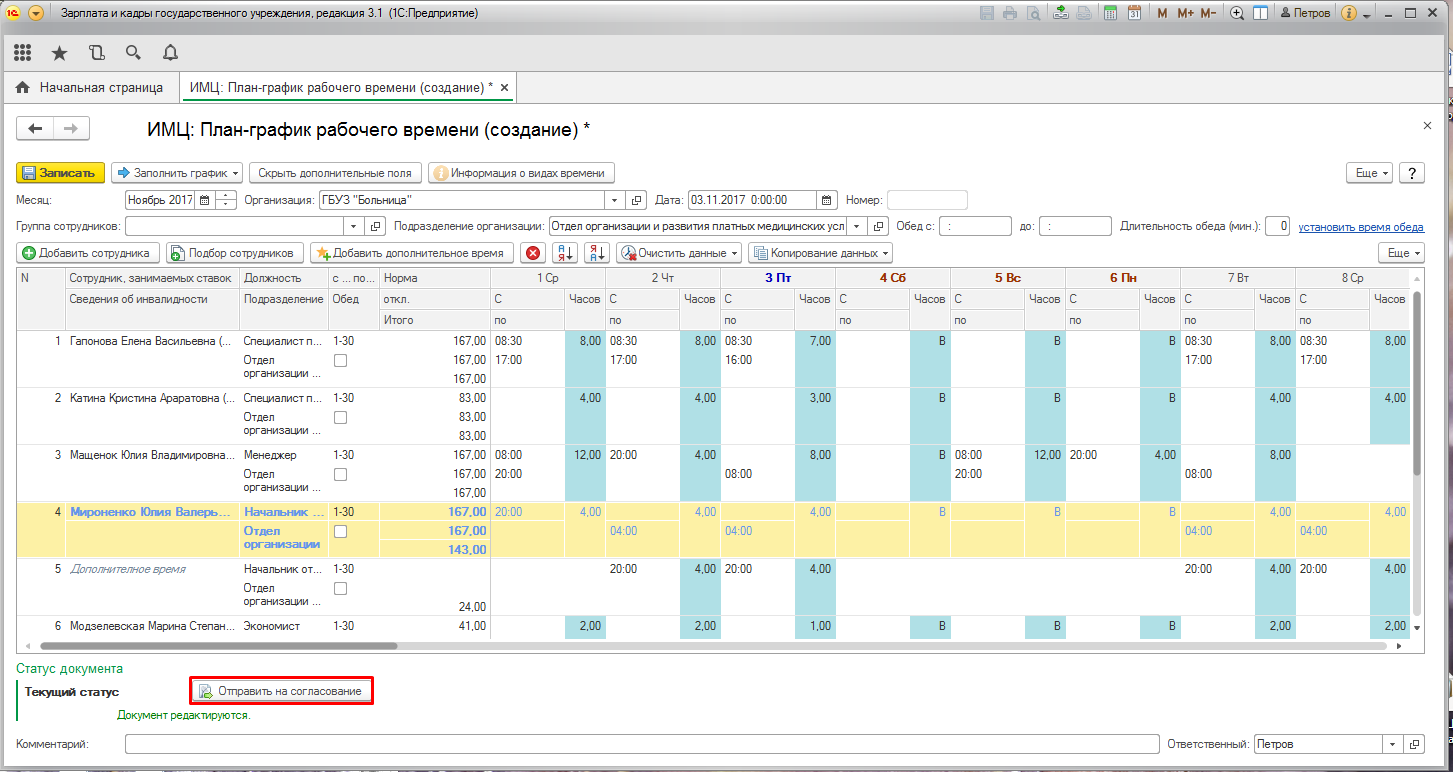
Task: Open the sections menu grid icon
Action: tap(22, 53)
